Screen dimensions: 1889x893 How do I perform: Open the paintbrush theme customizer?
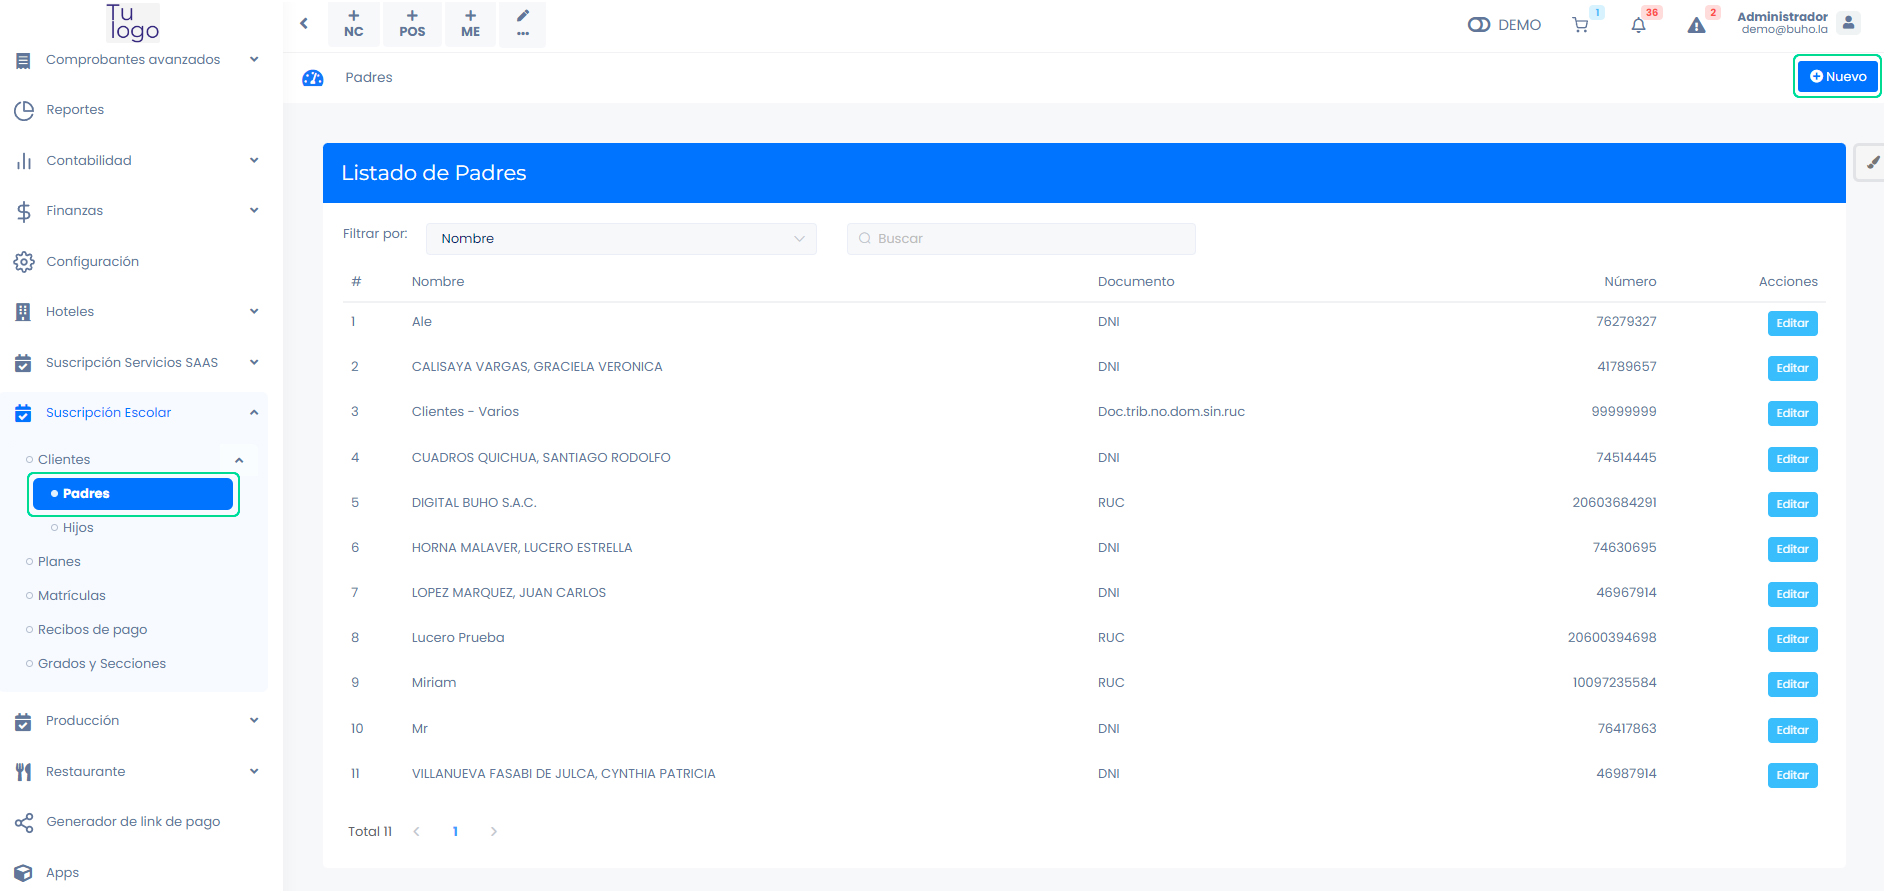[1872, 162]
